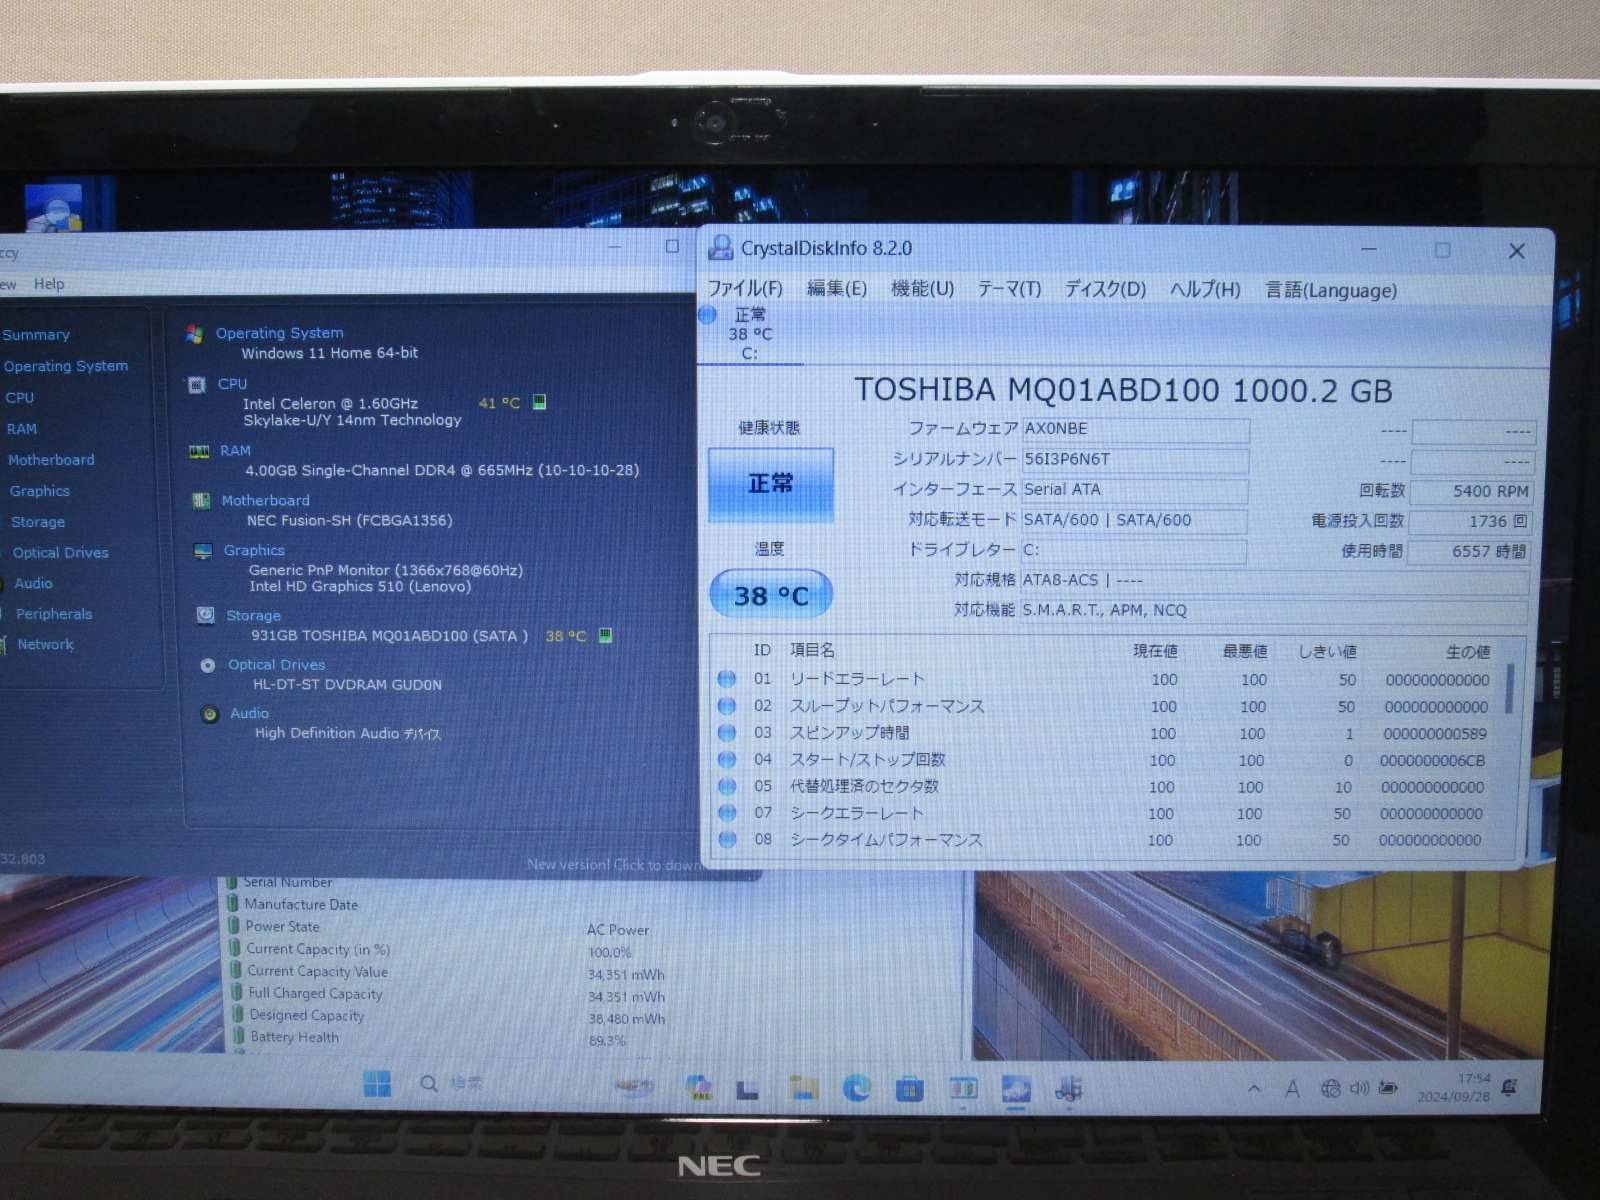Select Network in Speccy sidebar
The image size is (1600, 1200).
pyautogui.click(x=46, y=645)
